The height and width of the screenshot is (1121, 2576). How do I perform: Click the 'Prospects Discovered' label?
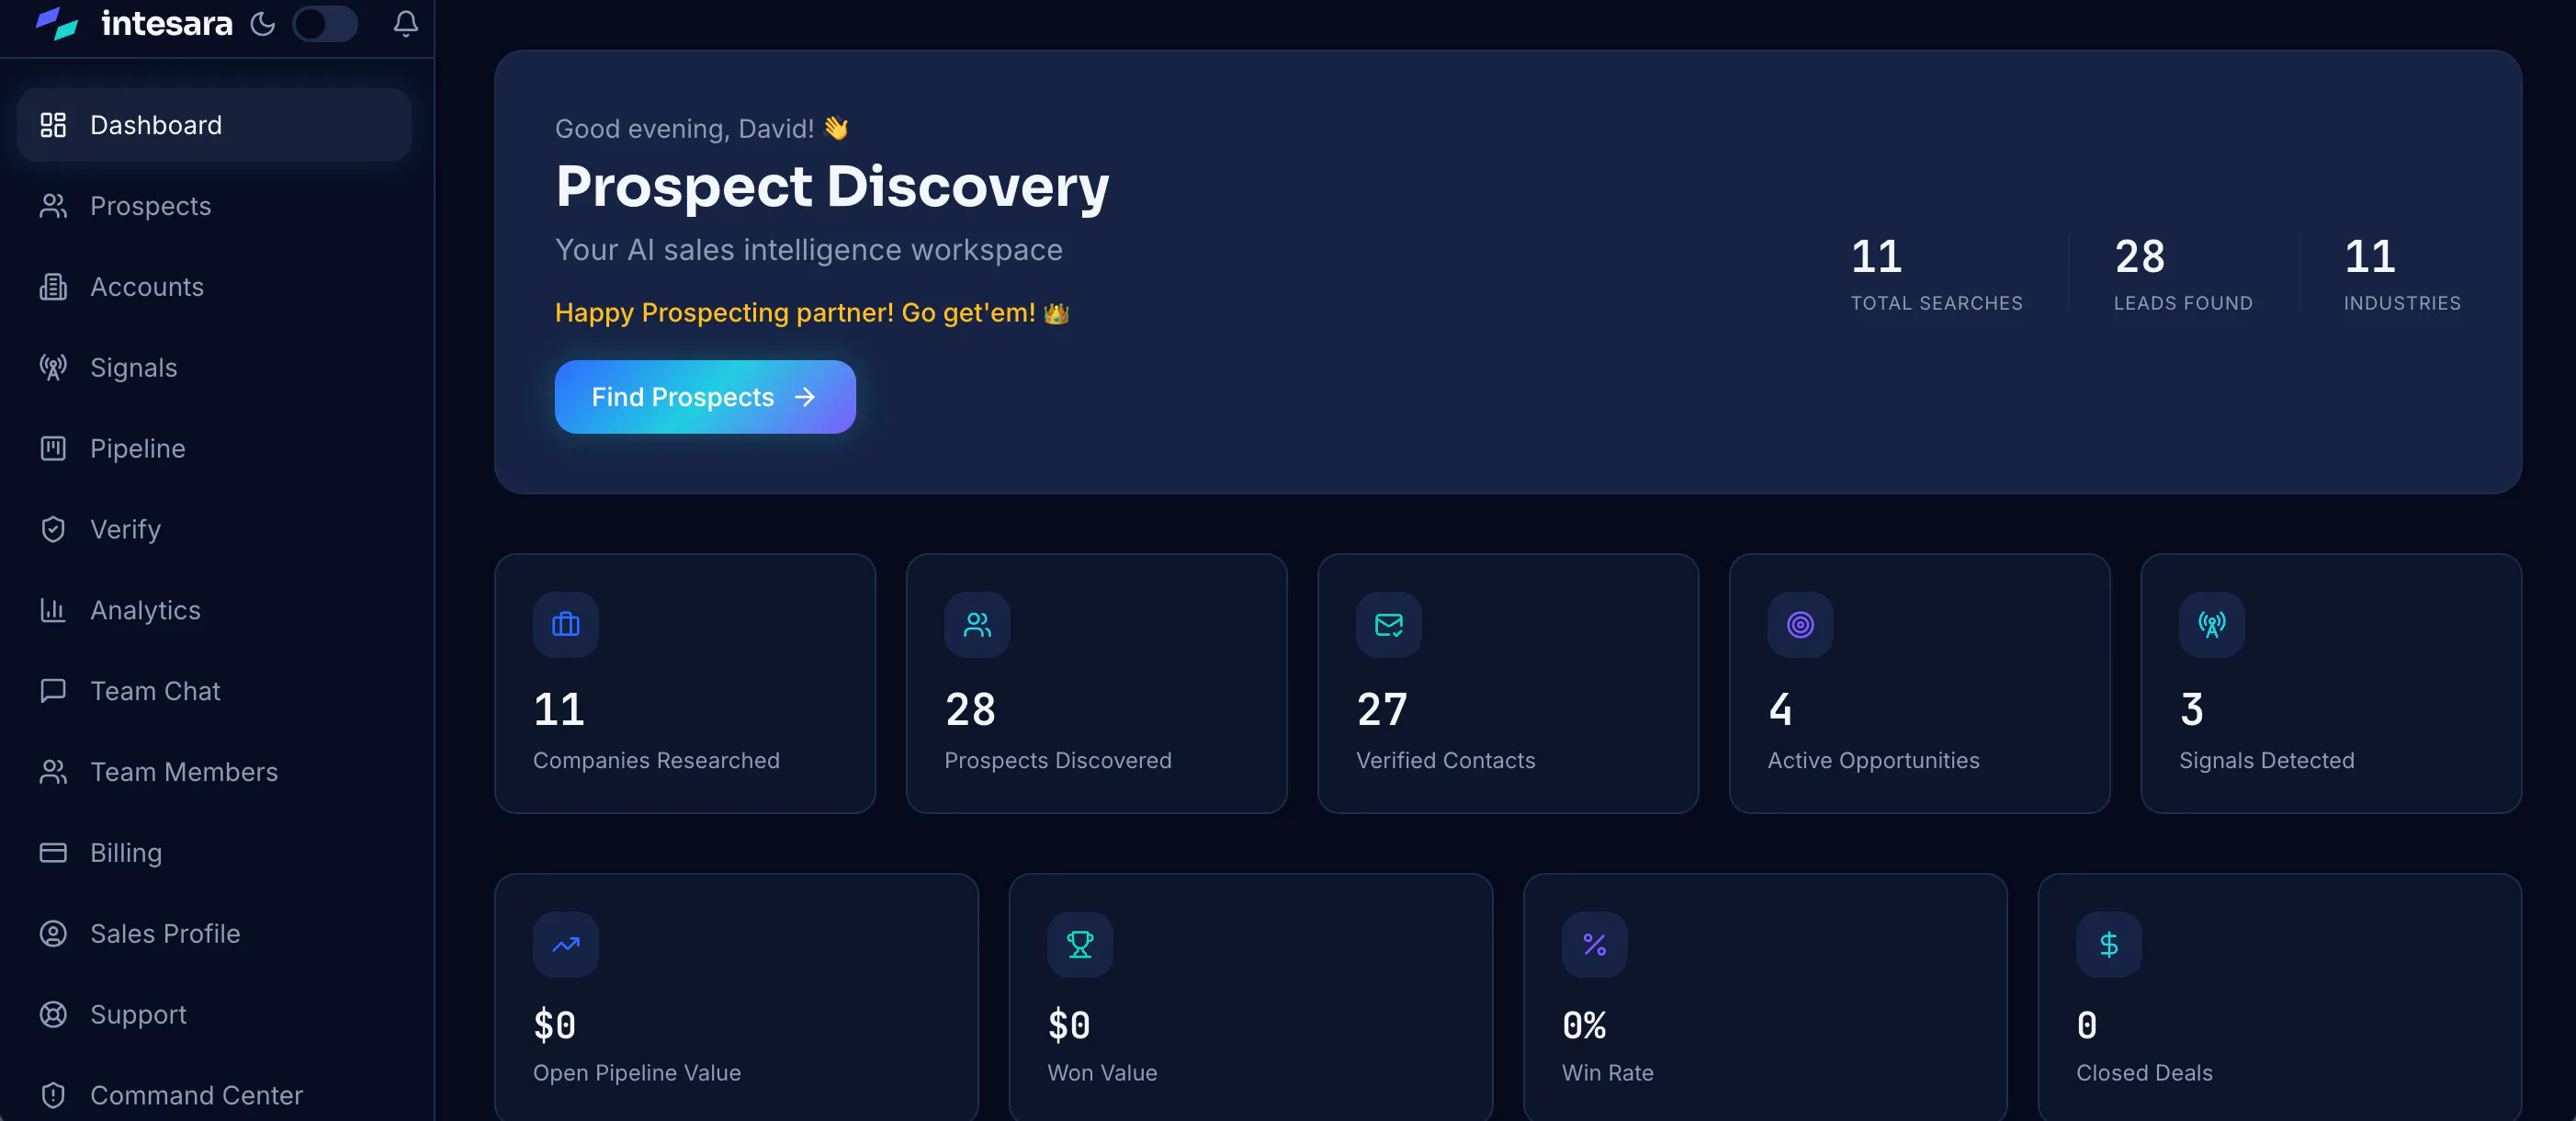(1058, 761)
